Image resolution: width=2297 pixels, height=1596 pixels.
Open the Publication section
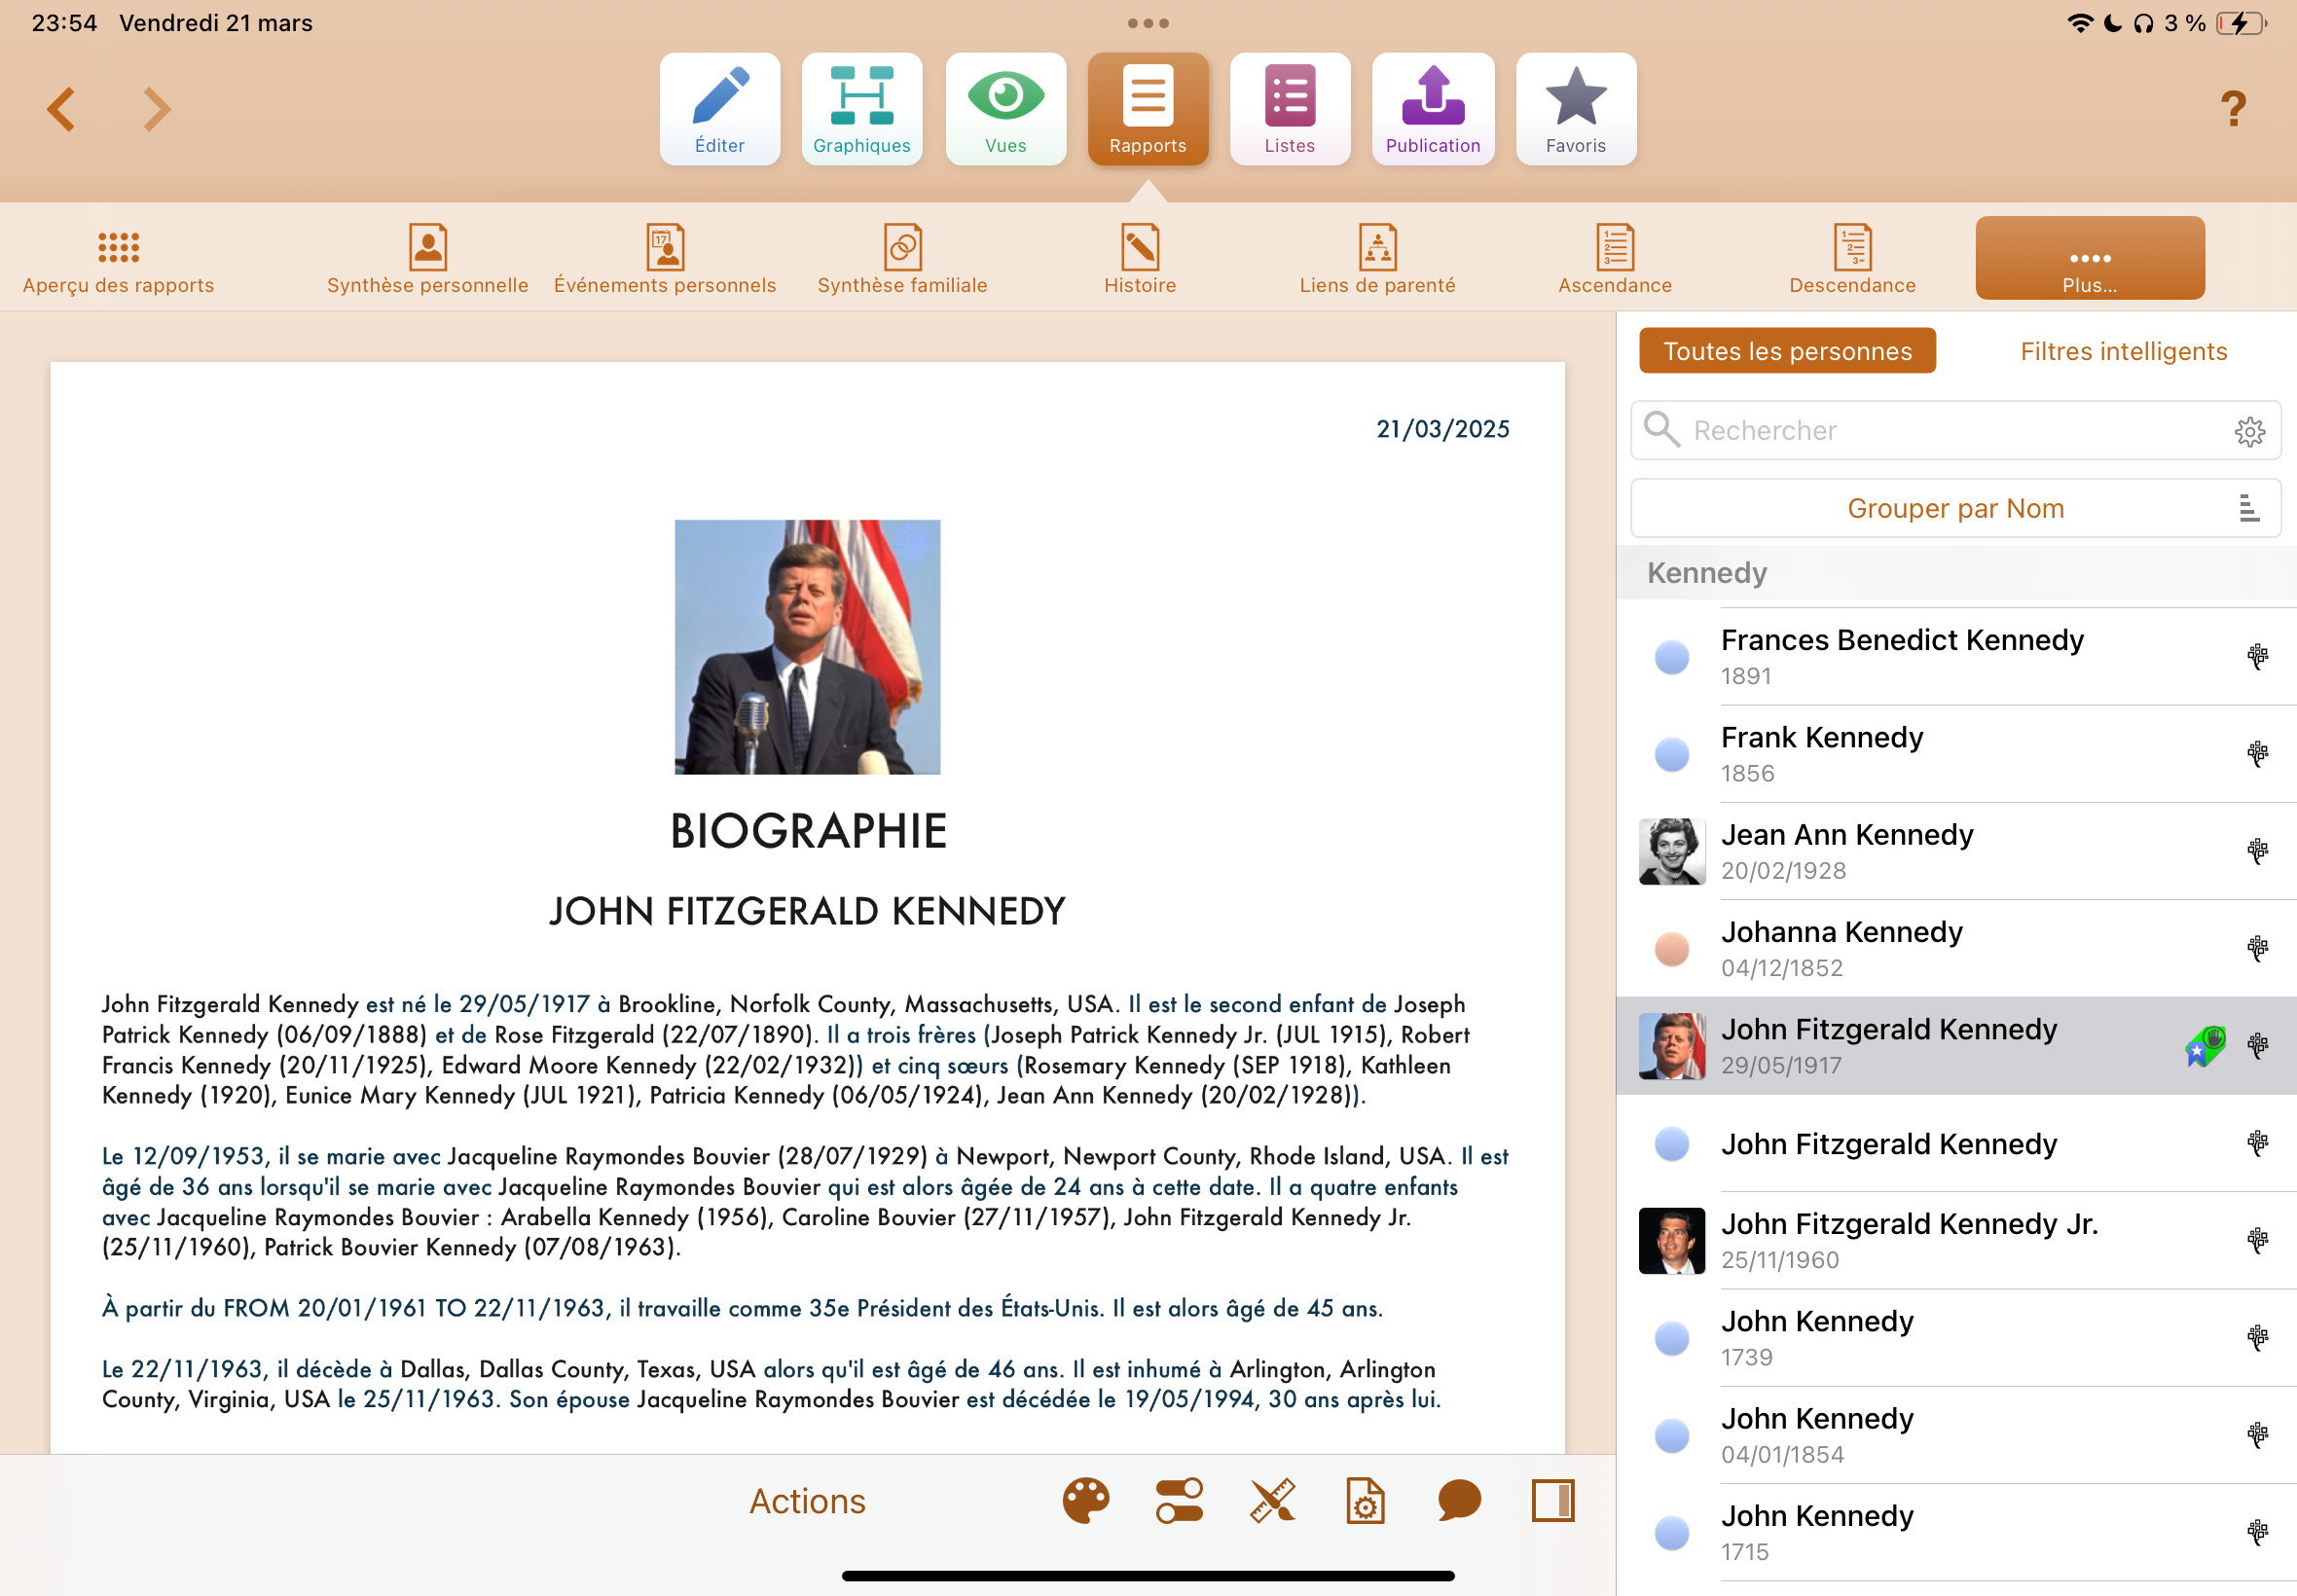(1432, 109)
